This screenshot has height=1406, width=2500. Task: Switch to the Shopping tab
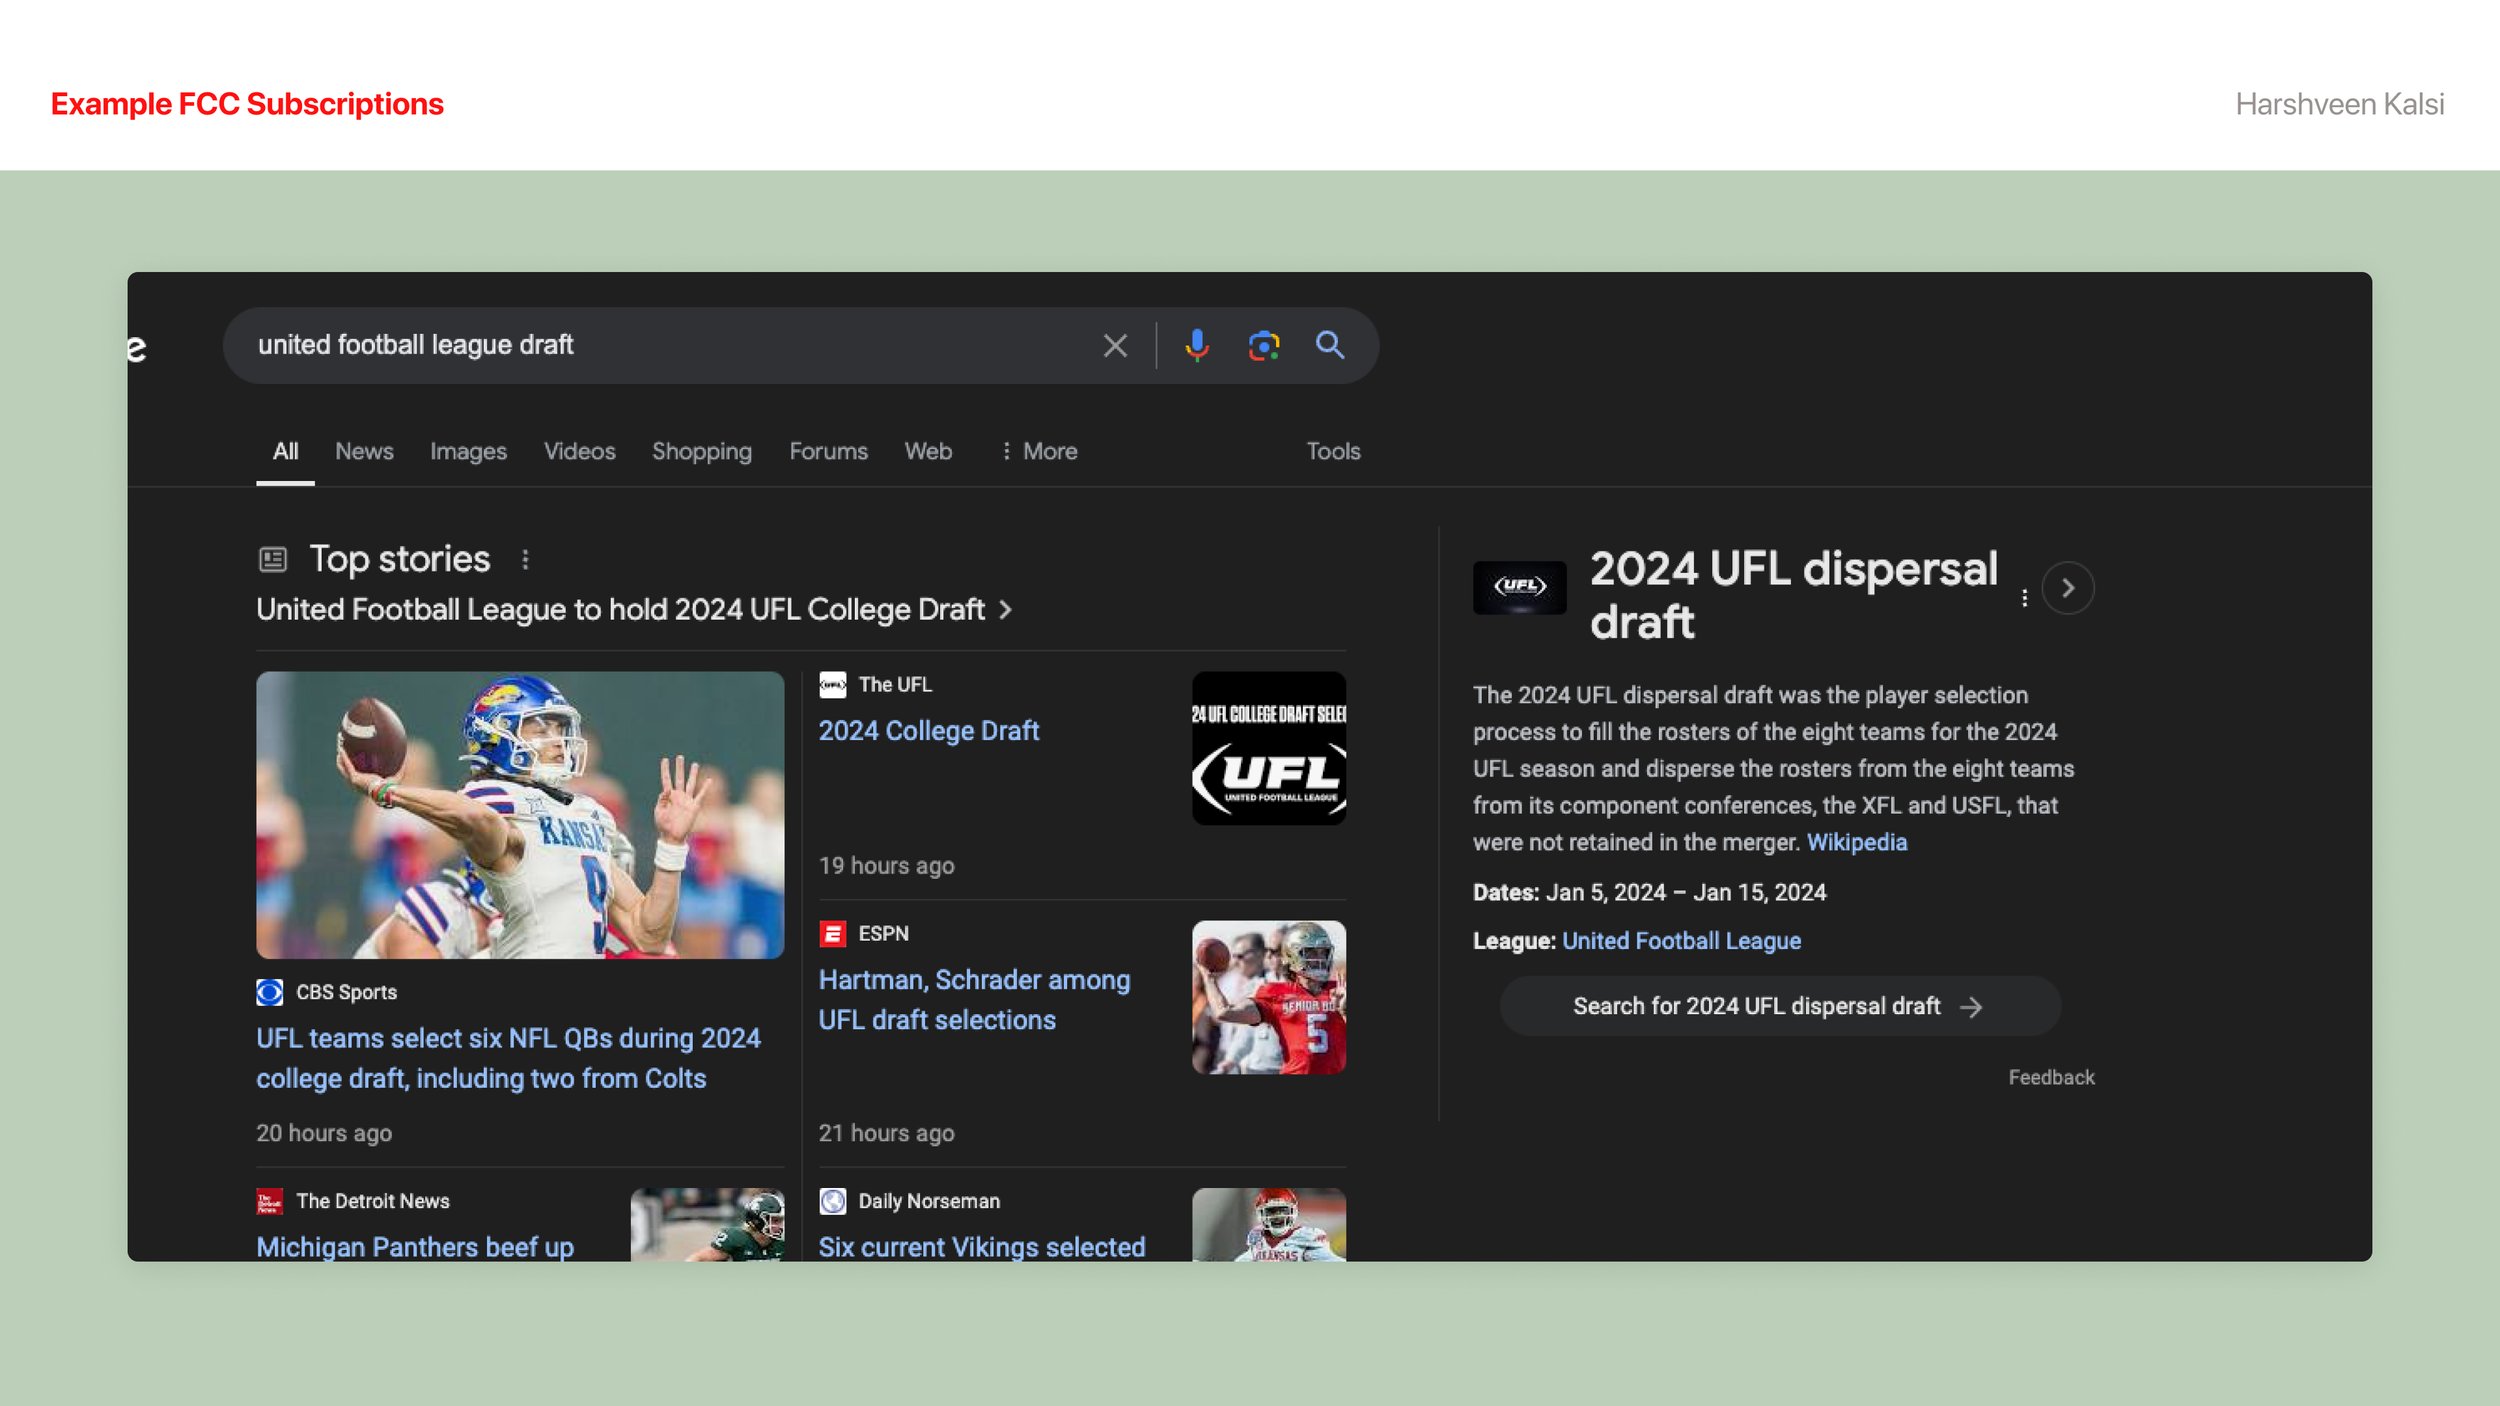pos(701,452)
